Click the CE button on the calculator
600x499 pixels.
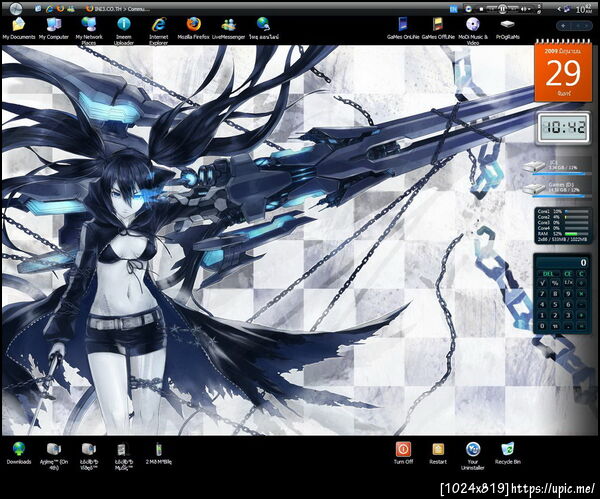tap(568, 274)
